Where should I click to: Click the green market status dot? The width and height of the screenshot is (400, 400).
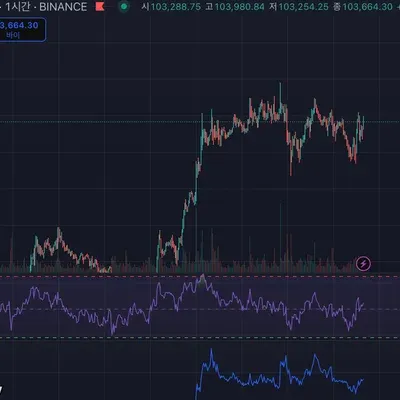(124, 7)
